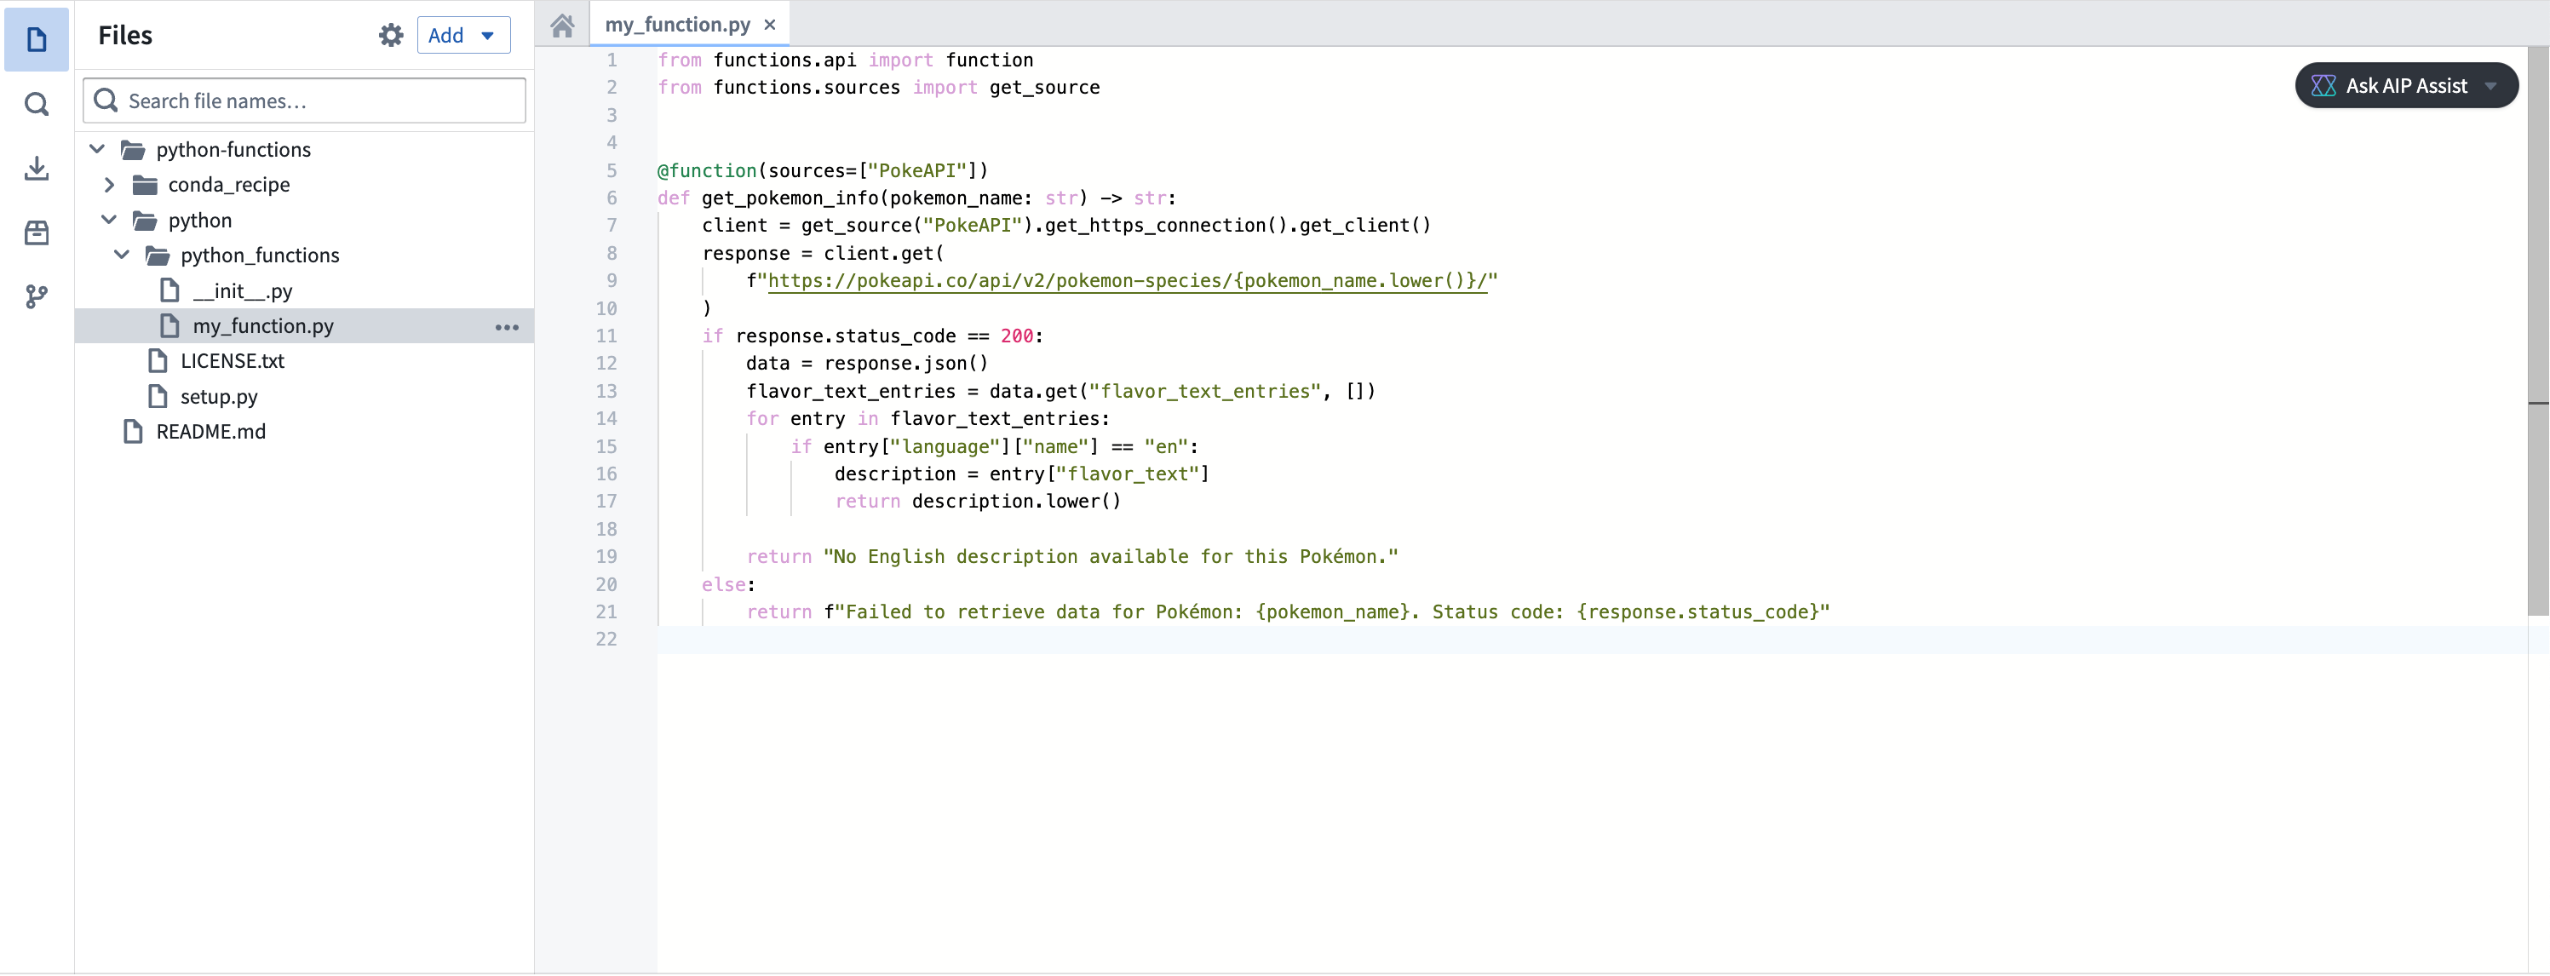Screen dimensions: 2550x976
Task: Collapse the python_functions subfolder
Action: click(120, 255)
